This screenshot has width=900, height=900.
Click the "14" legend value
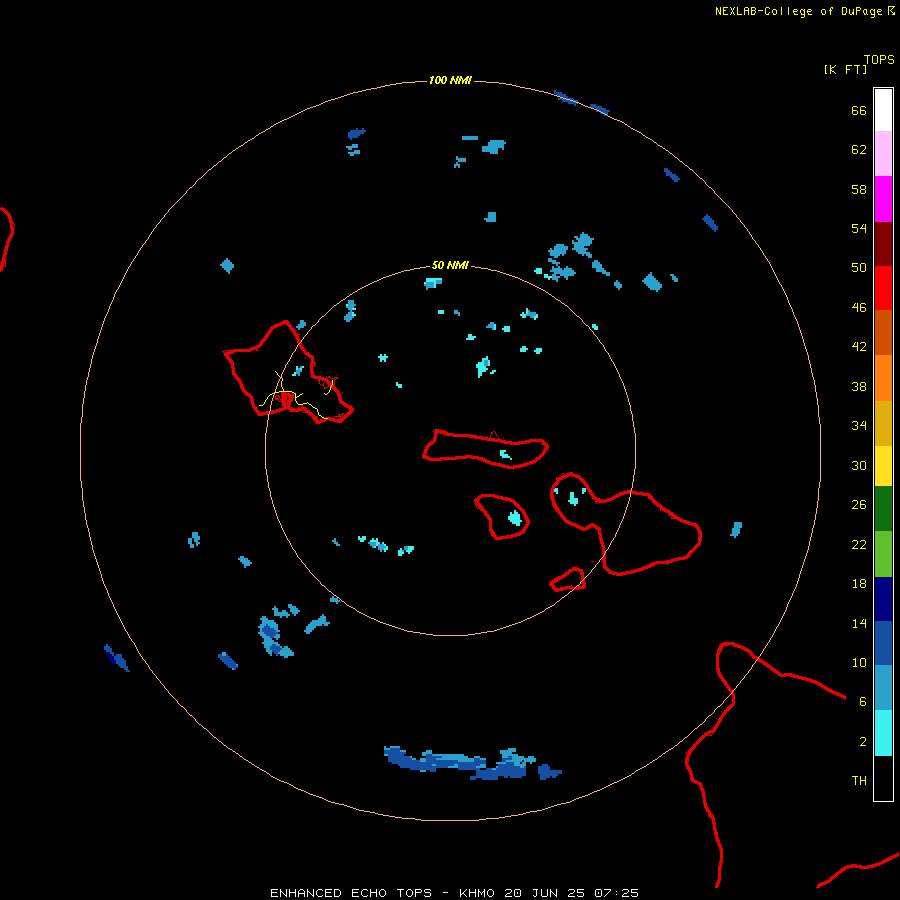[x=859, y=623]
